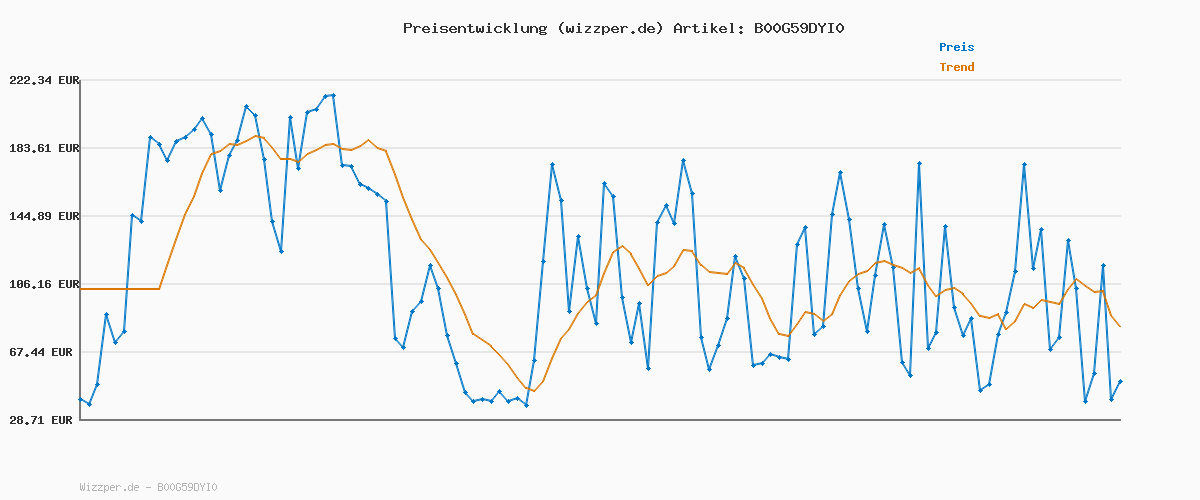
Task: Click the 106.16 EUR axis label
Action: [41, 284]
